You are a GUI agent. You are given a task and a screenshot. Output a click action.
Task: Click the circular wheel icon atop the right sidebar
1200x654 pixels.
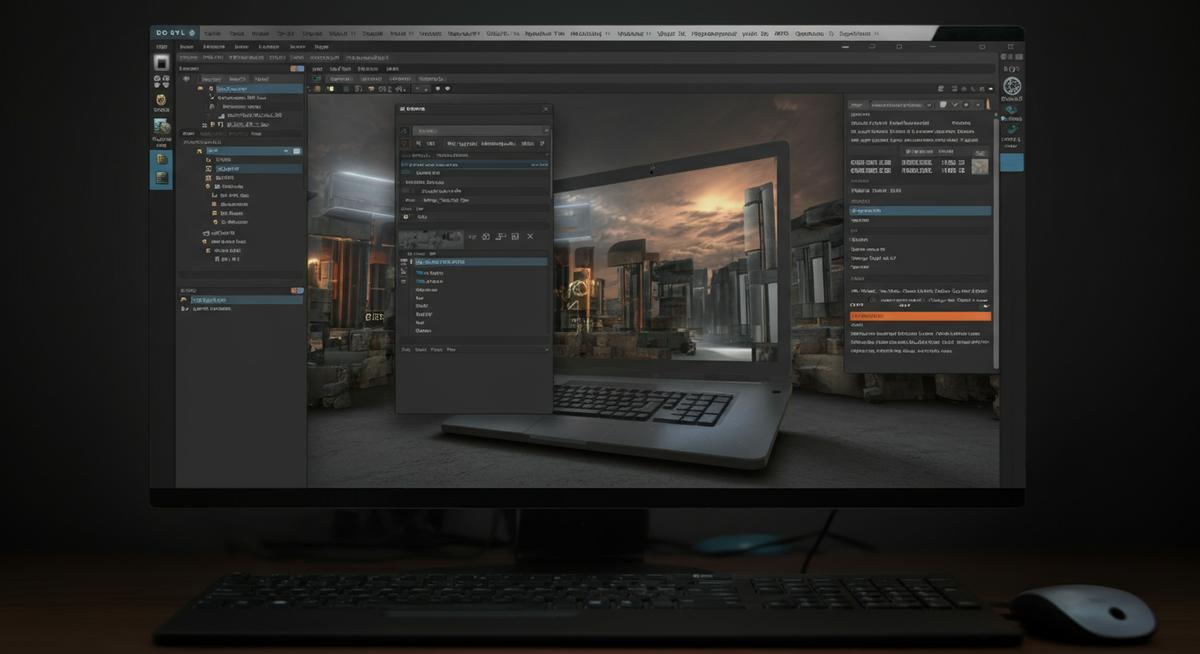click(x=1012, y=85)
